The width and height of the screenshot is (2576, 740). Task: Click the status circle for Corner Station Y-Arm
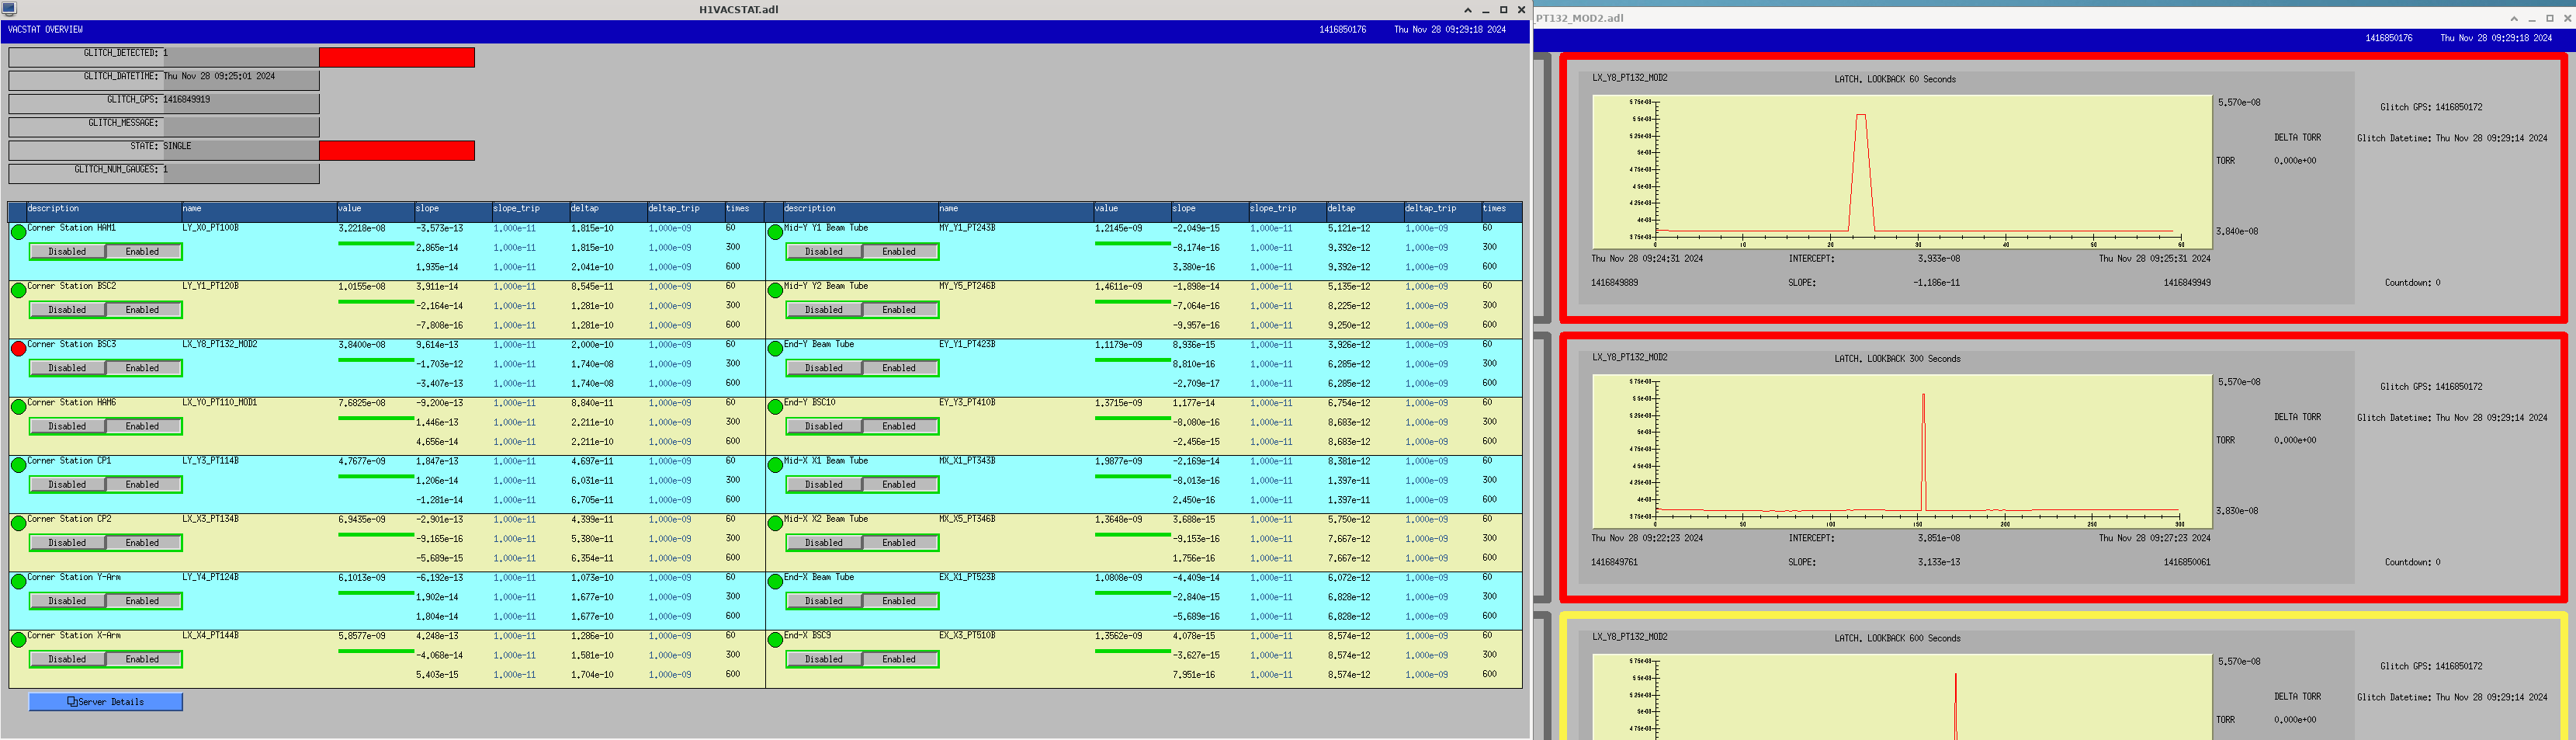click(18, 581)
